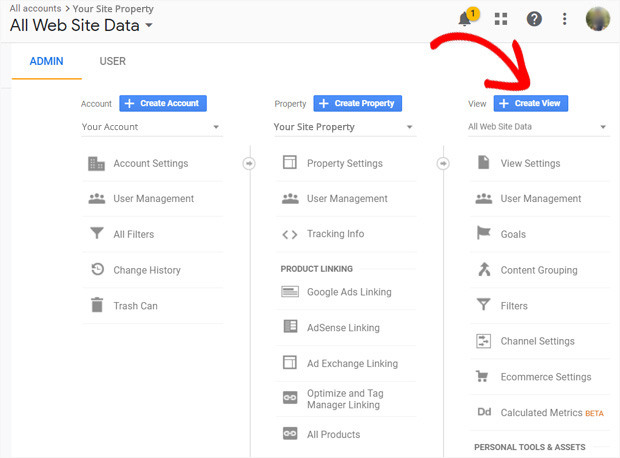Open the three-dot more options menu
The image size is (620, 458).
(565, 19)
